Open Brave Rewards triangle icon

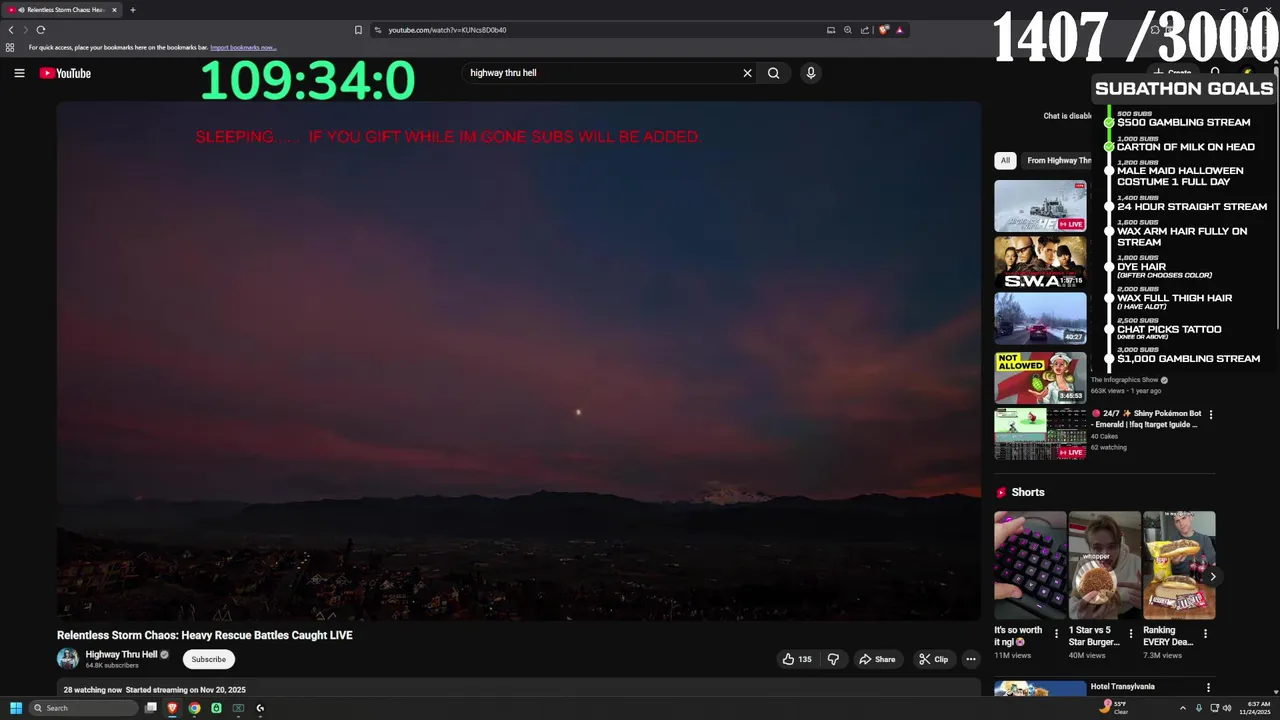899,30
